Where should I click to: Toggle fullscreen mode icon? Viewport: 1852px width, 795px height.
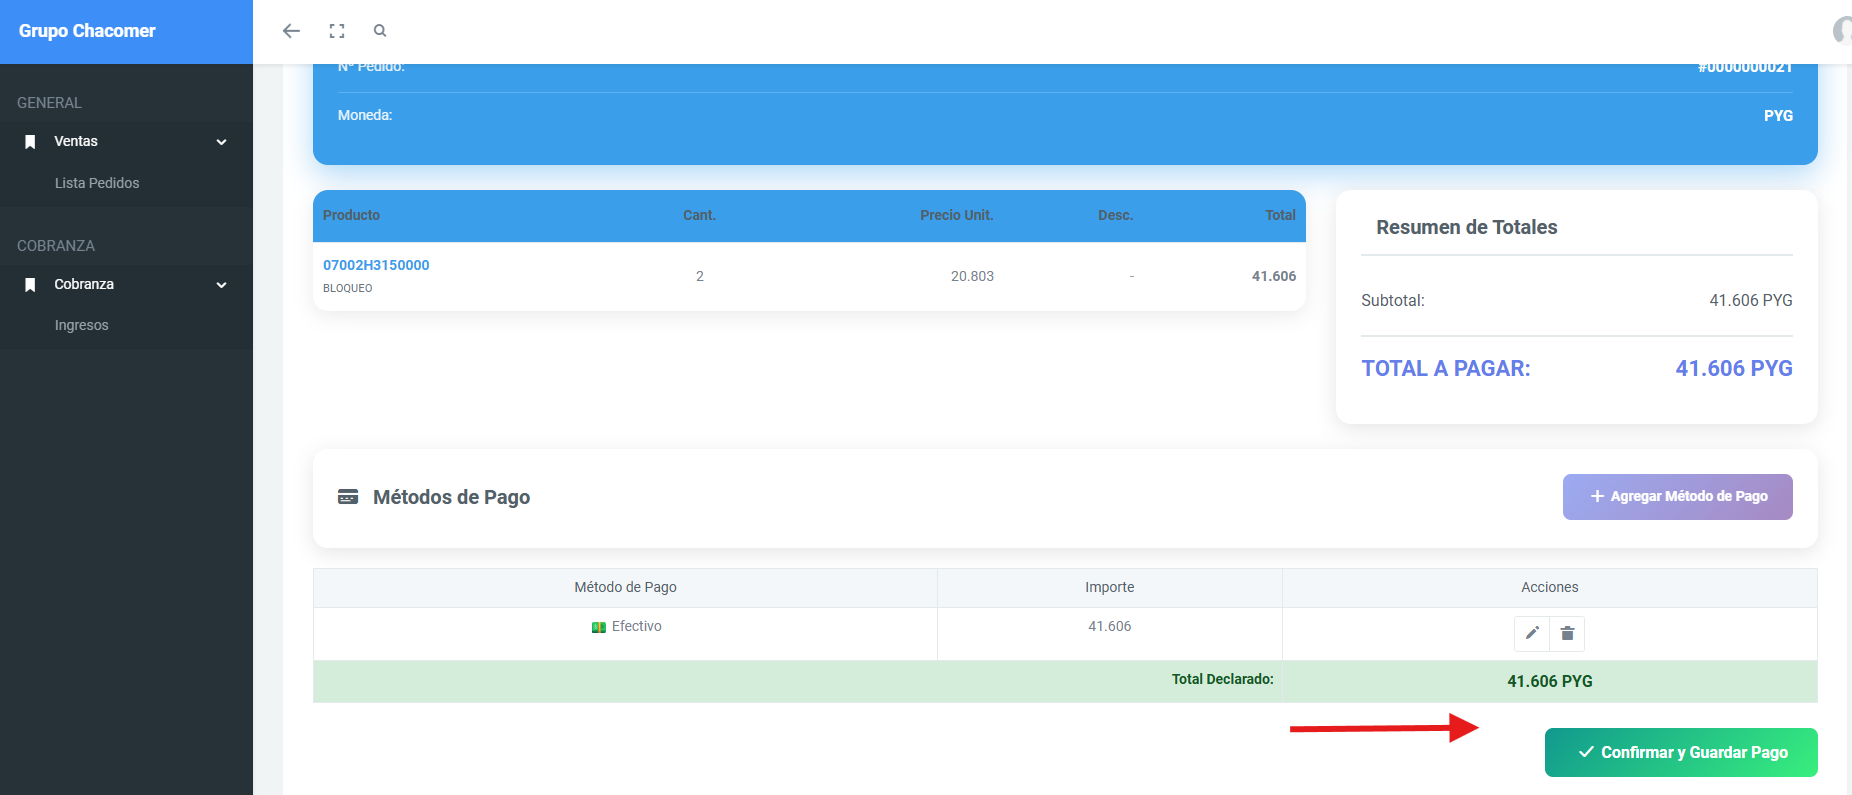[x=337, y=31]
